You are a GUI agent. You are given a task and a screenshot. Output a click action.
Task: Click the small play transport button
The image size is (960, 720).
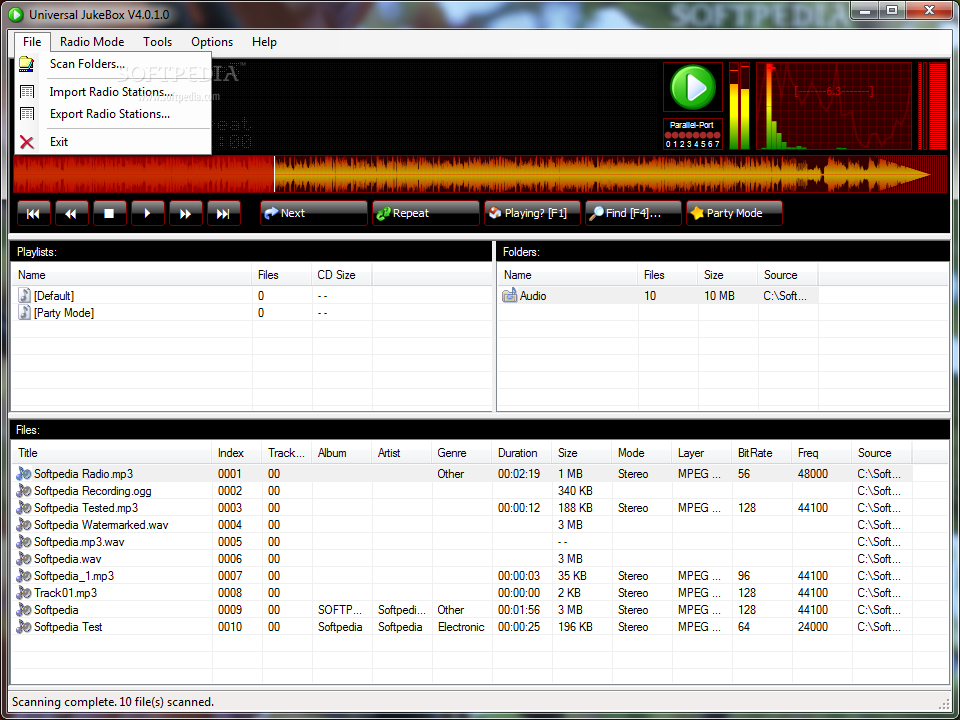148,214
